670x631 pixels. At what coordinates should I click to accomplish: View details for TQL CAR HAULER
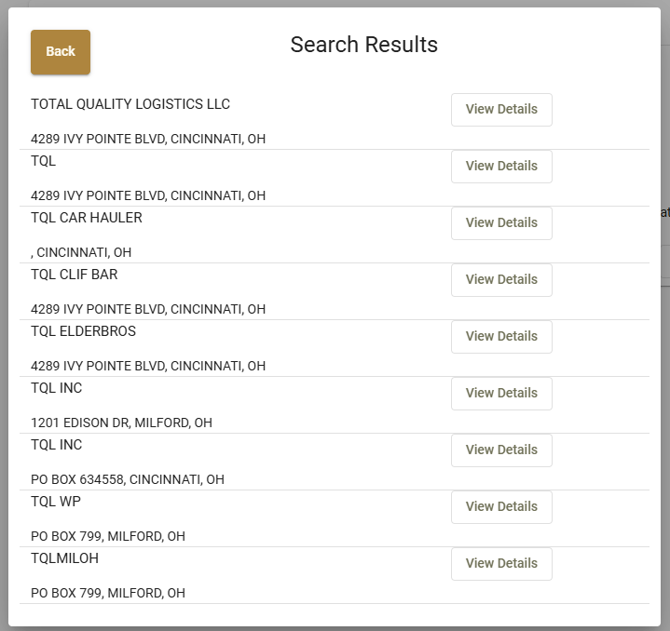coord(502,223)
